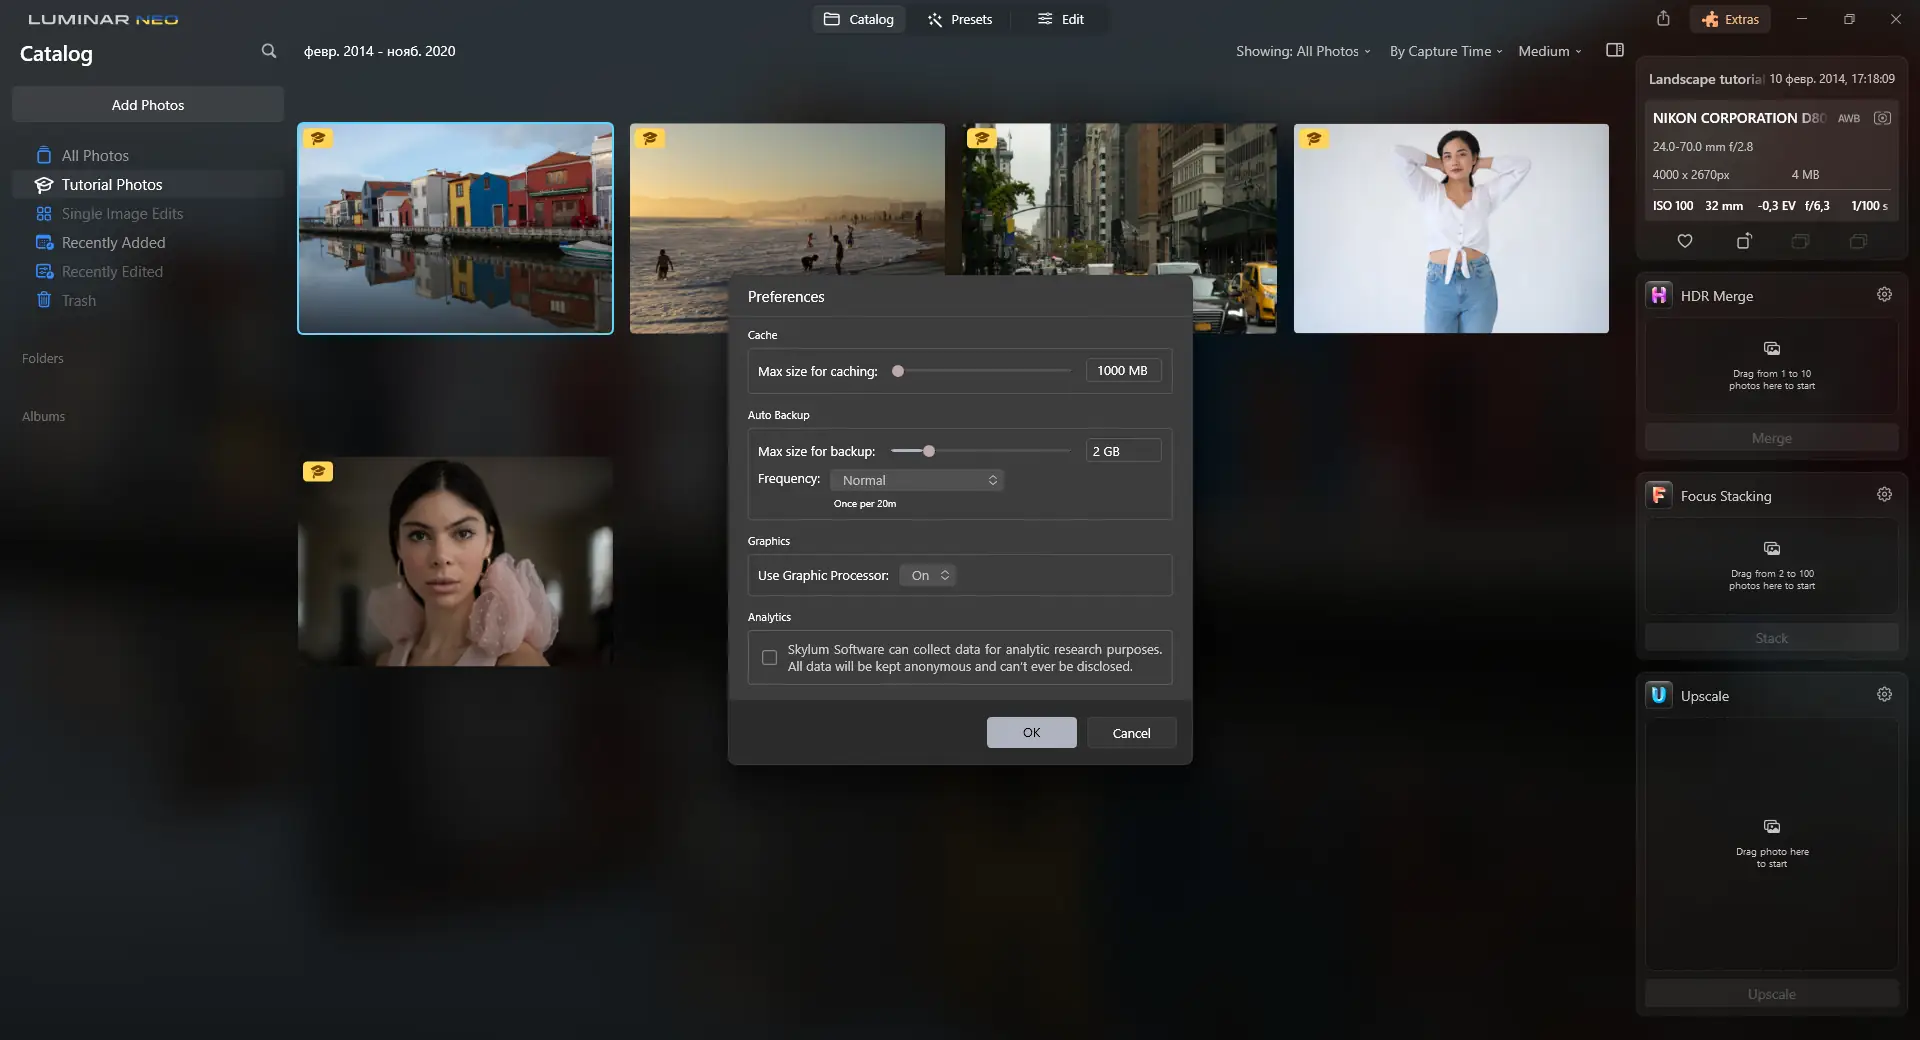
Task: Open Focus Stacking settings gear
Action: point(1884,495)
